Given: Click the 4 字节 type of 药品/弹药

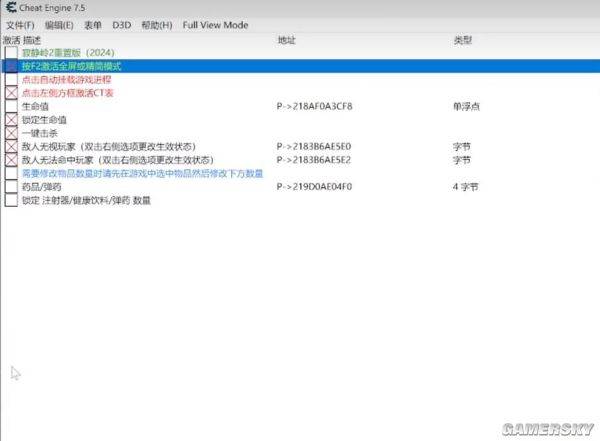Looking at the screenshot, I should pyautogui.click(x=466, y=187).
